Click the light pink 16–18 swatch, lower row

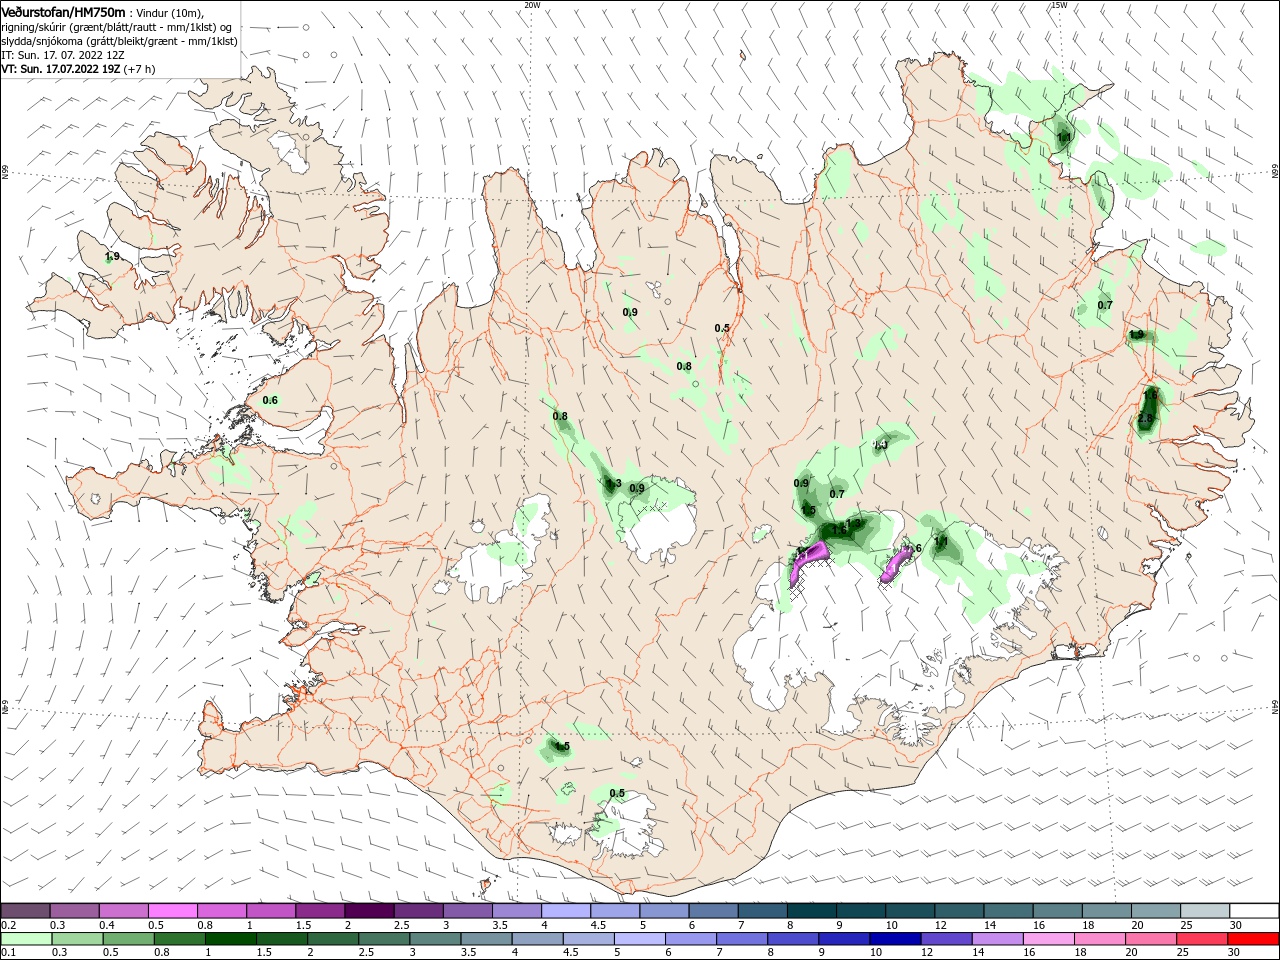1049,939
